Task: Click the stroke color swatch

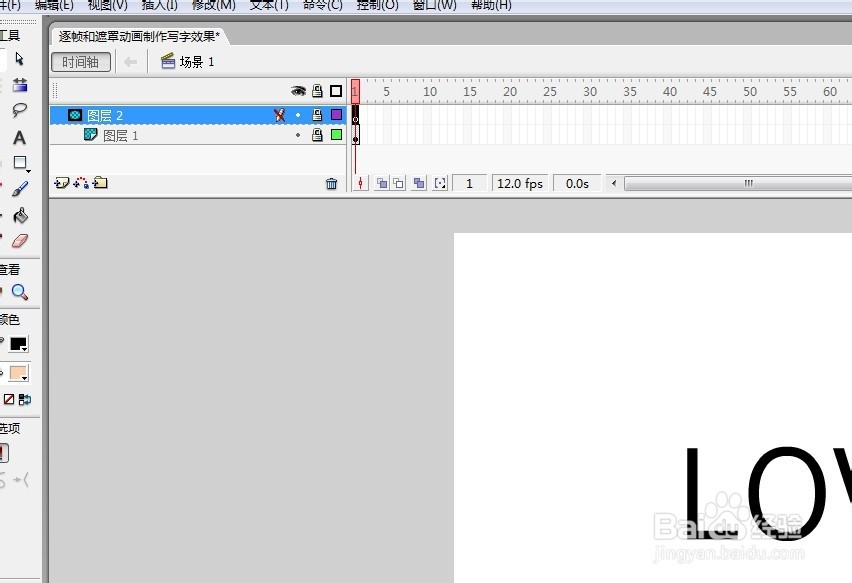Action: pos(17,343)
